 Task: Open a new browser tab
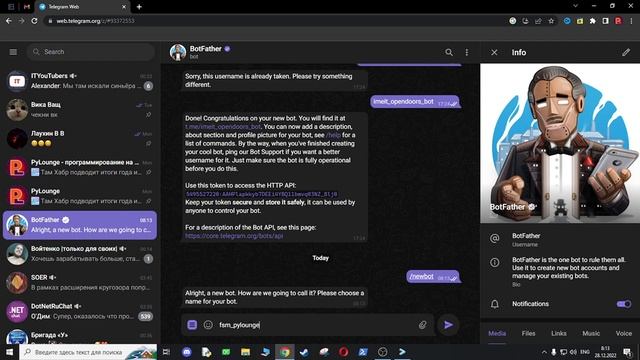(x=139, y=7)
